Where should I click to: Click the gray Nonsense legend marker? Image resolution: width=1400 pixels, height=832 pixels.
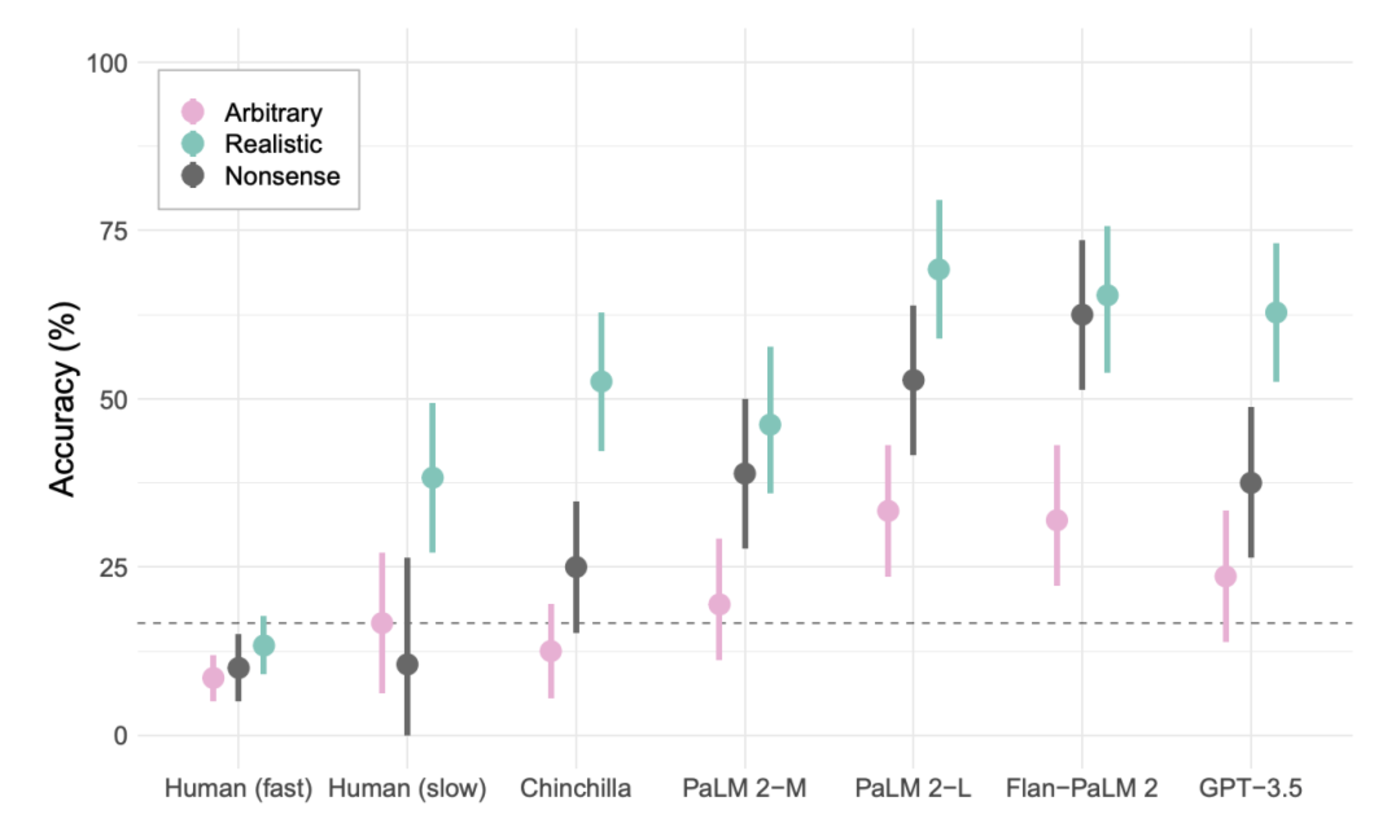[192, 176]
